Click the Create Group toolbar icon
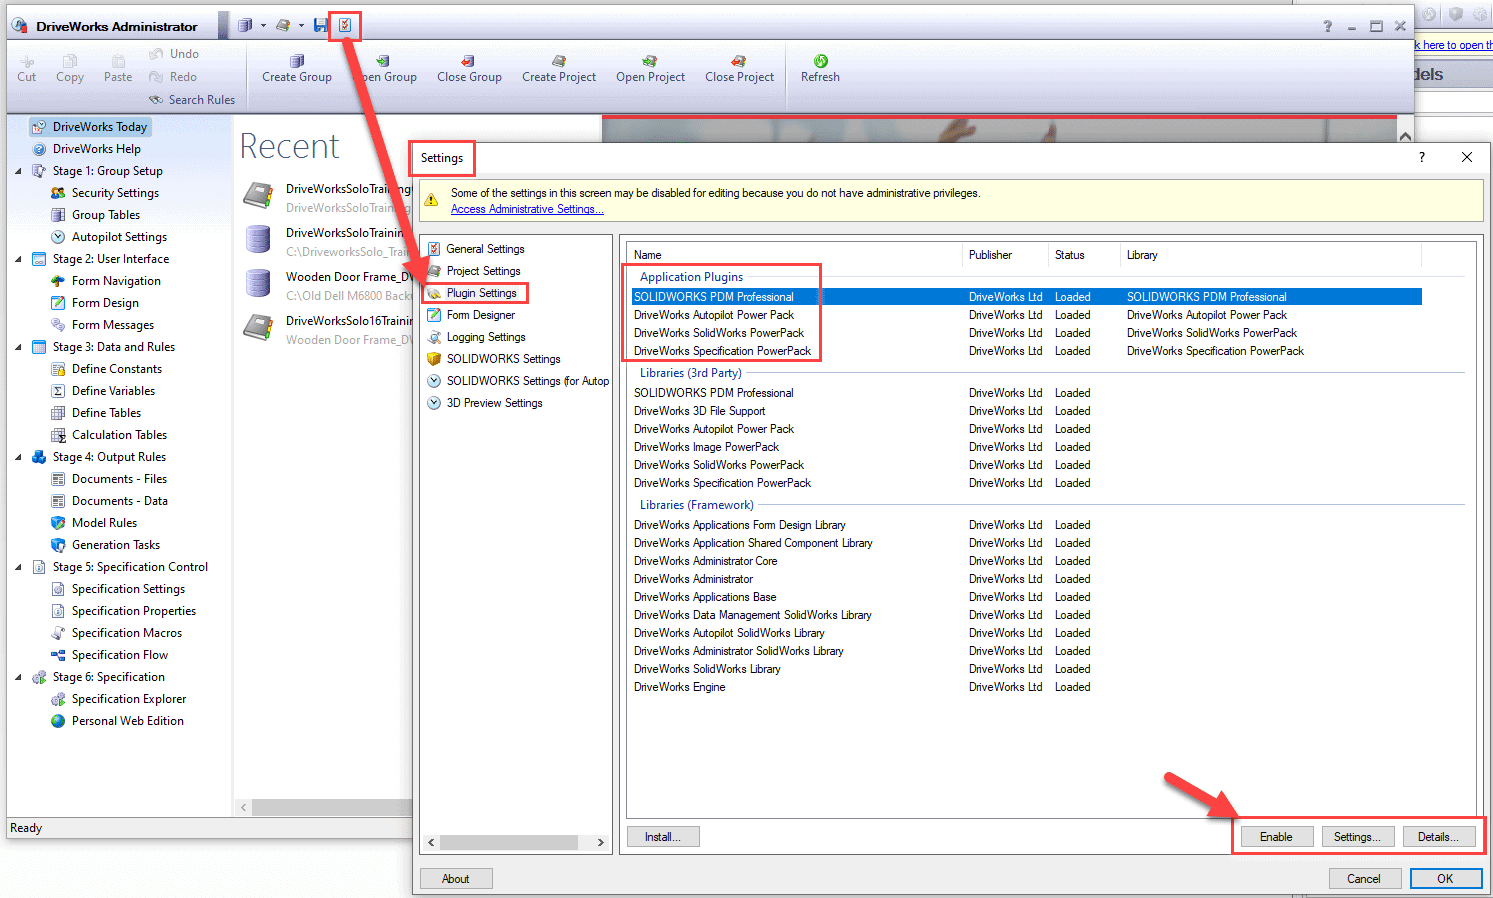The height and width of the screenshot is (898, 1493). 297,61
